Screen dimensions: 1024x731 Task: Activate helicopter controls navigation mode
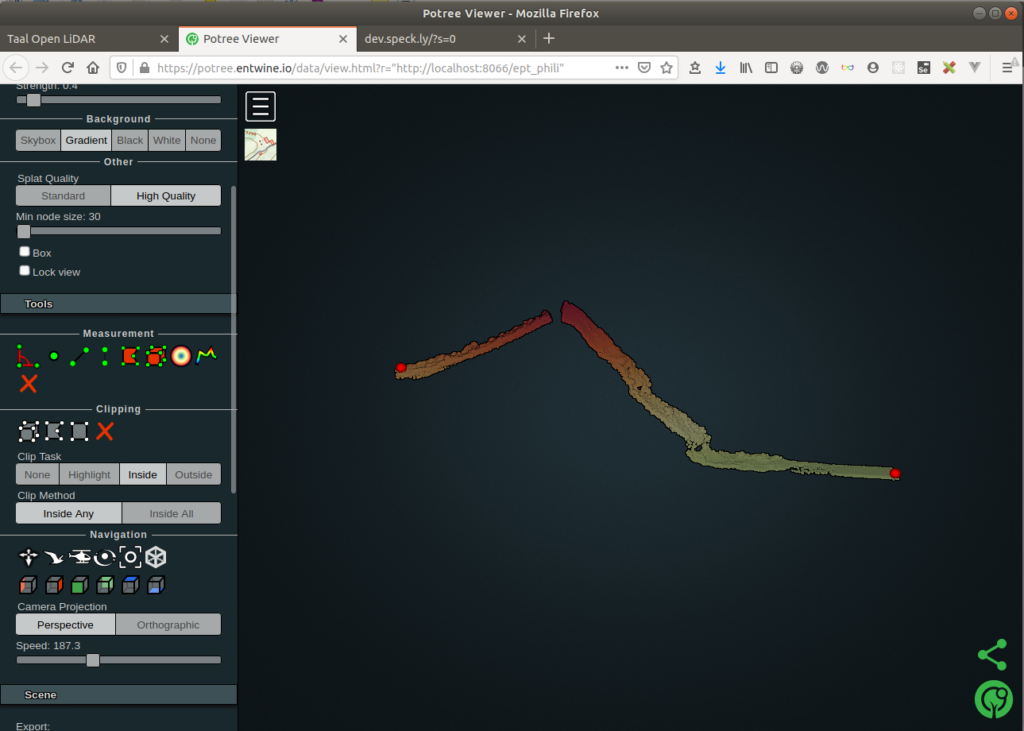click(79, 557)
